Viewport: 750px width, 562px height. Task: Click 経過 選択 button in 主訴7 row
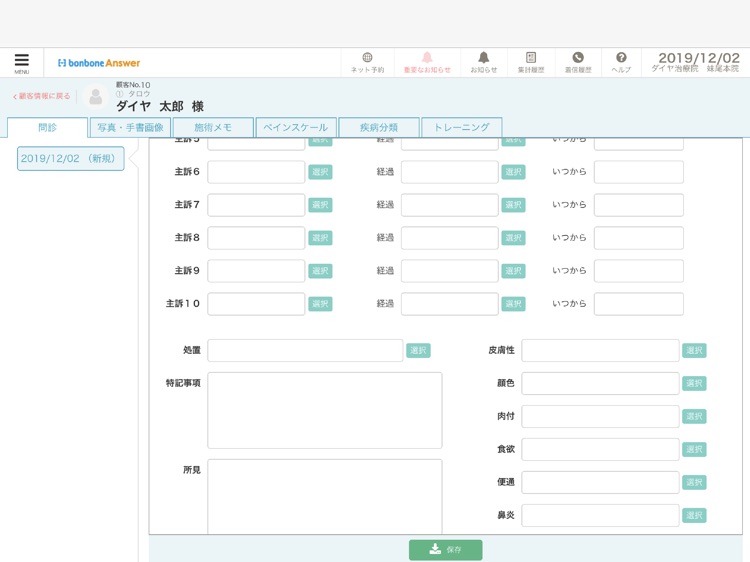pos(513,205)
